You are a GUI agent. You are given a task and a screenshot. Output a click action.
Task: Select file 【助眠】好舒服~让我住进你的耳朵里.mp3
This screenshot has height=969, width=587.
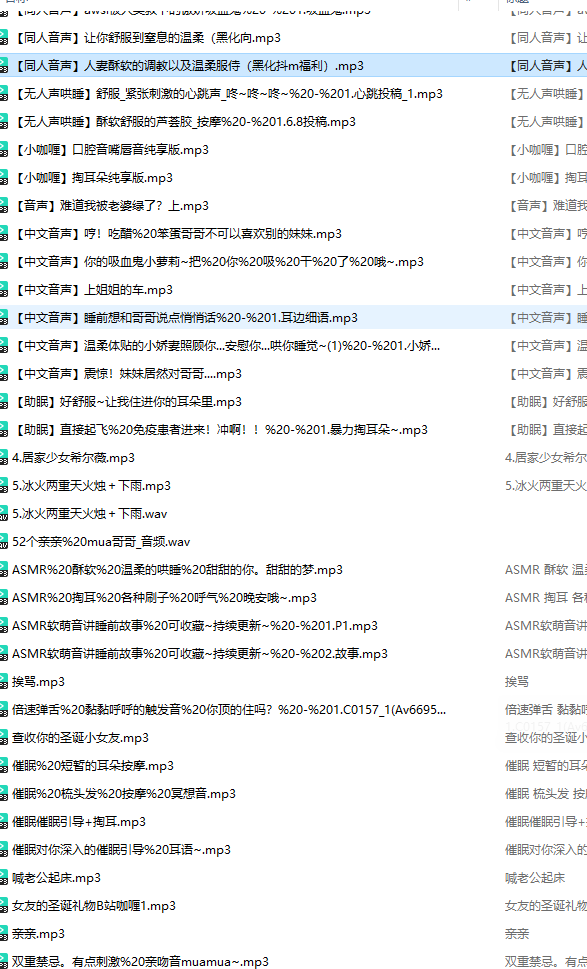coord(127,402)
